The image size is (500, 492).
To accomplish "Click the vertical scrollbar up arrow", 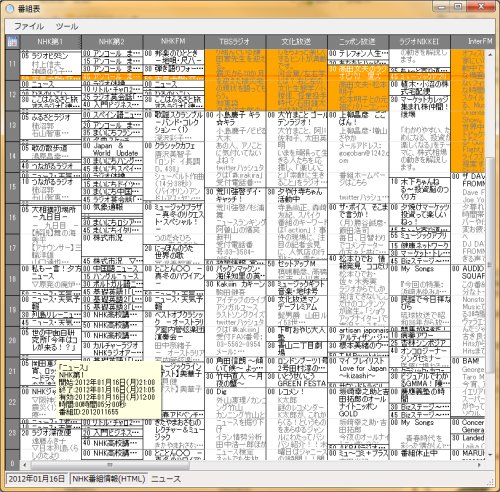I will 490,54.
